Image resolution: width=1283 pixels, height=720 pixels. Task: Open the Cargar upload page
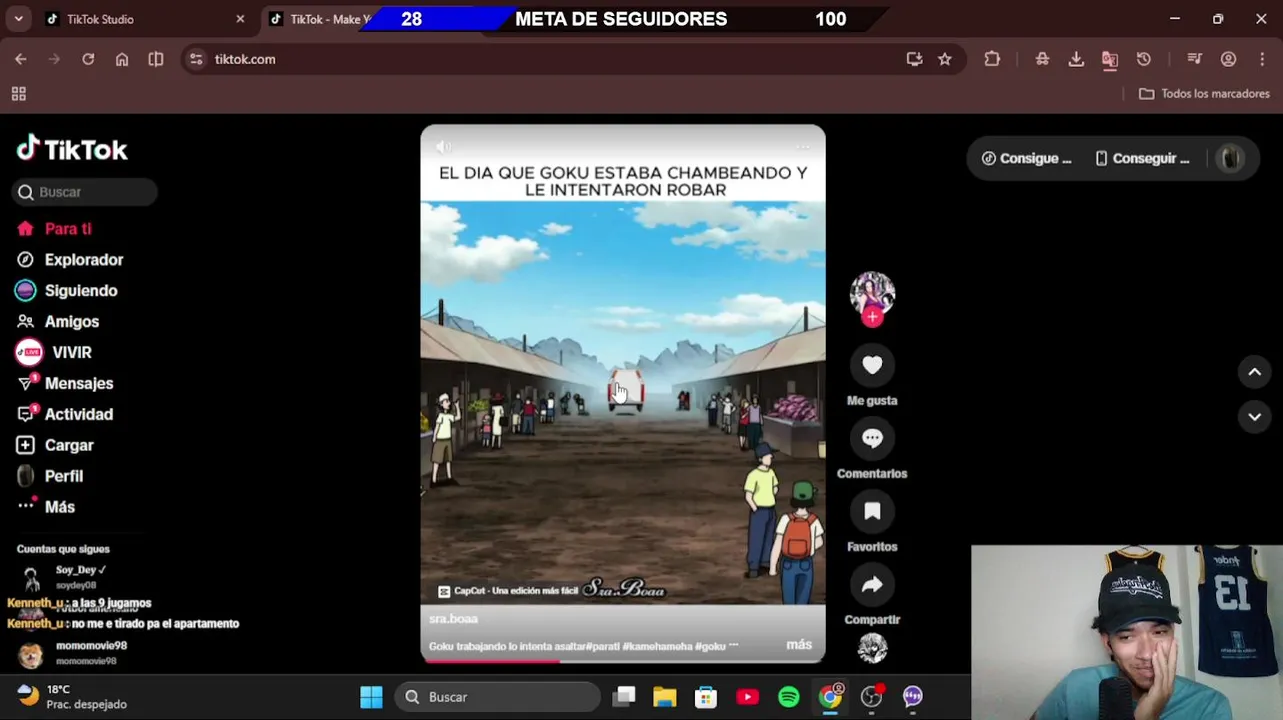click(x=55, y=446)
